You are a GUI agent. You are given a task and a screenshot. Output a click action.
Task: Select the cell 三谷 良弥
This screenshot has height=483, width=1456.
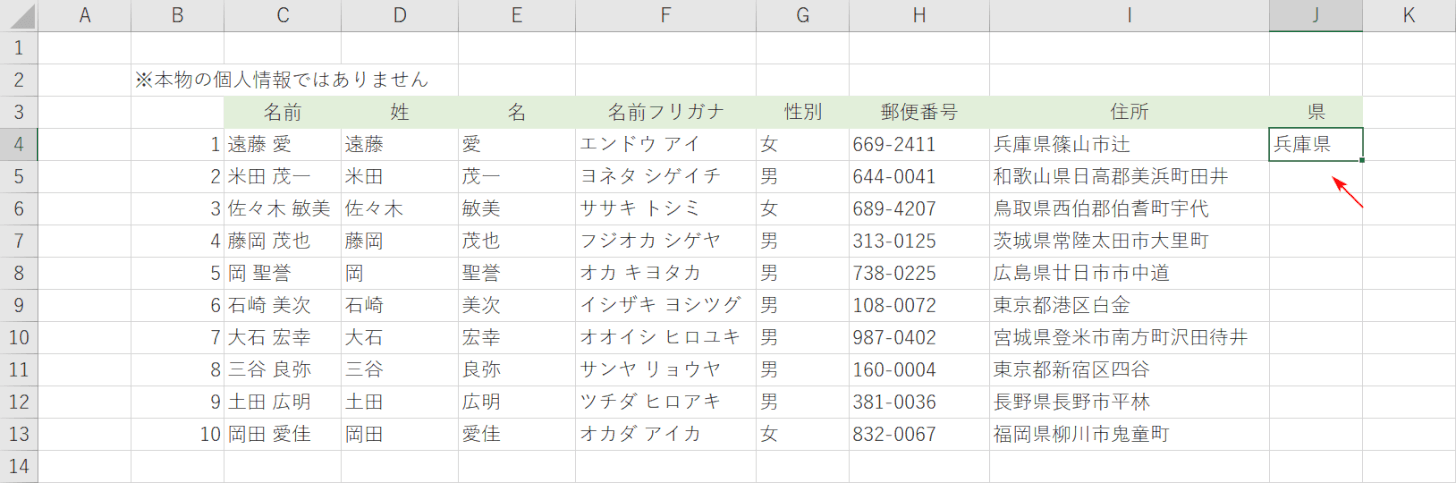click(x=283, y=369)
